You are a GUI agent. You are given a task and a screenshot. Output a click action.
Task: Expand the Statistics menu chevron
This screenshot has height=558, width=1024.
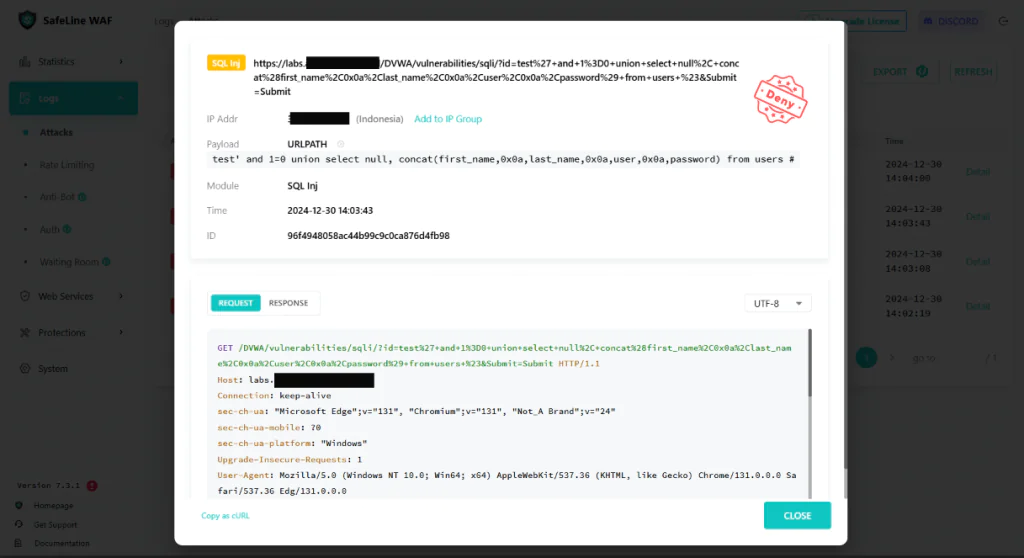pyautogui.click(x=121, y=61)
